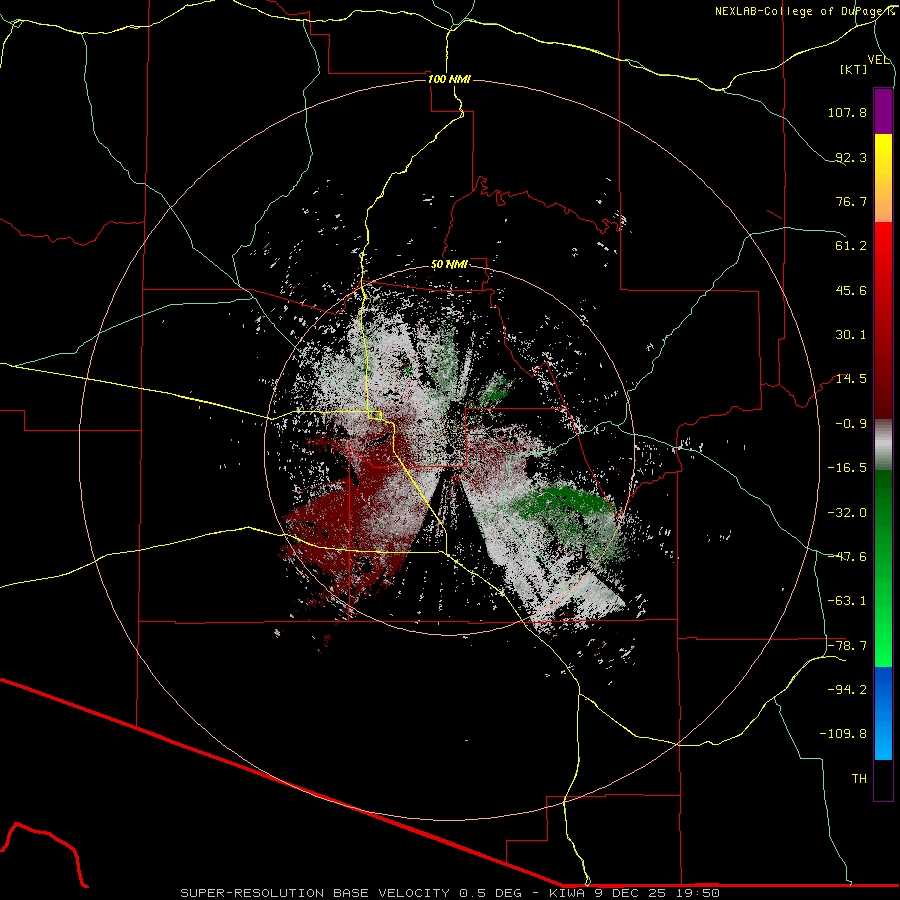Click the "100 NMI" range ring label
The width and height of the screenshot is (900, 900).
tap(449, 79)
